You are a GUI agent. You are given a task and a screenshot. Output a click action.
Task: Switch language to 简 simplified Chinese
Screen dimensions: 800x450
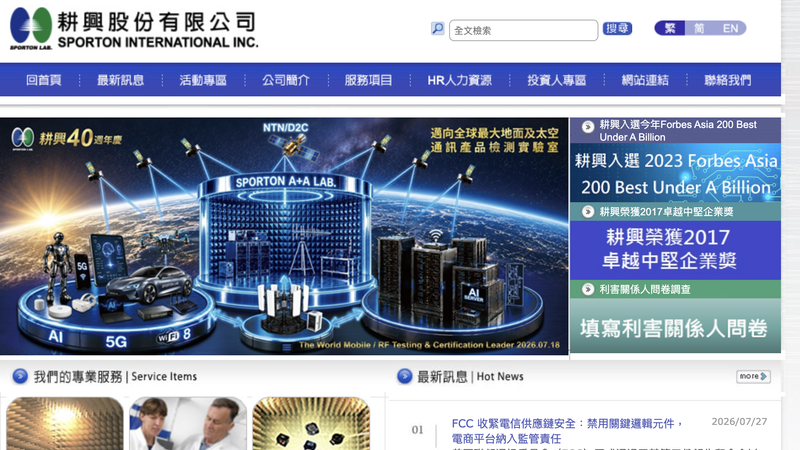(699, 28)
